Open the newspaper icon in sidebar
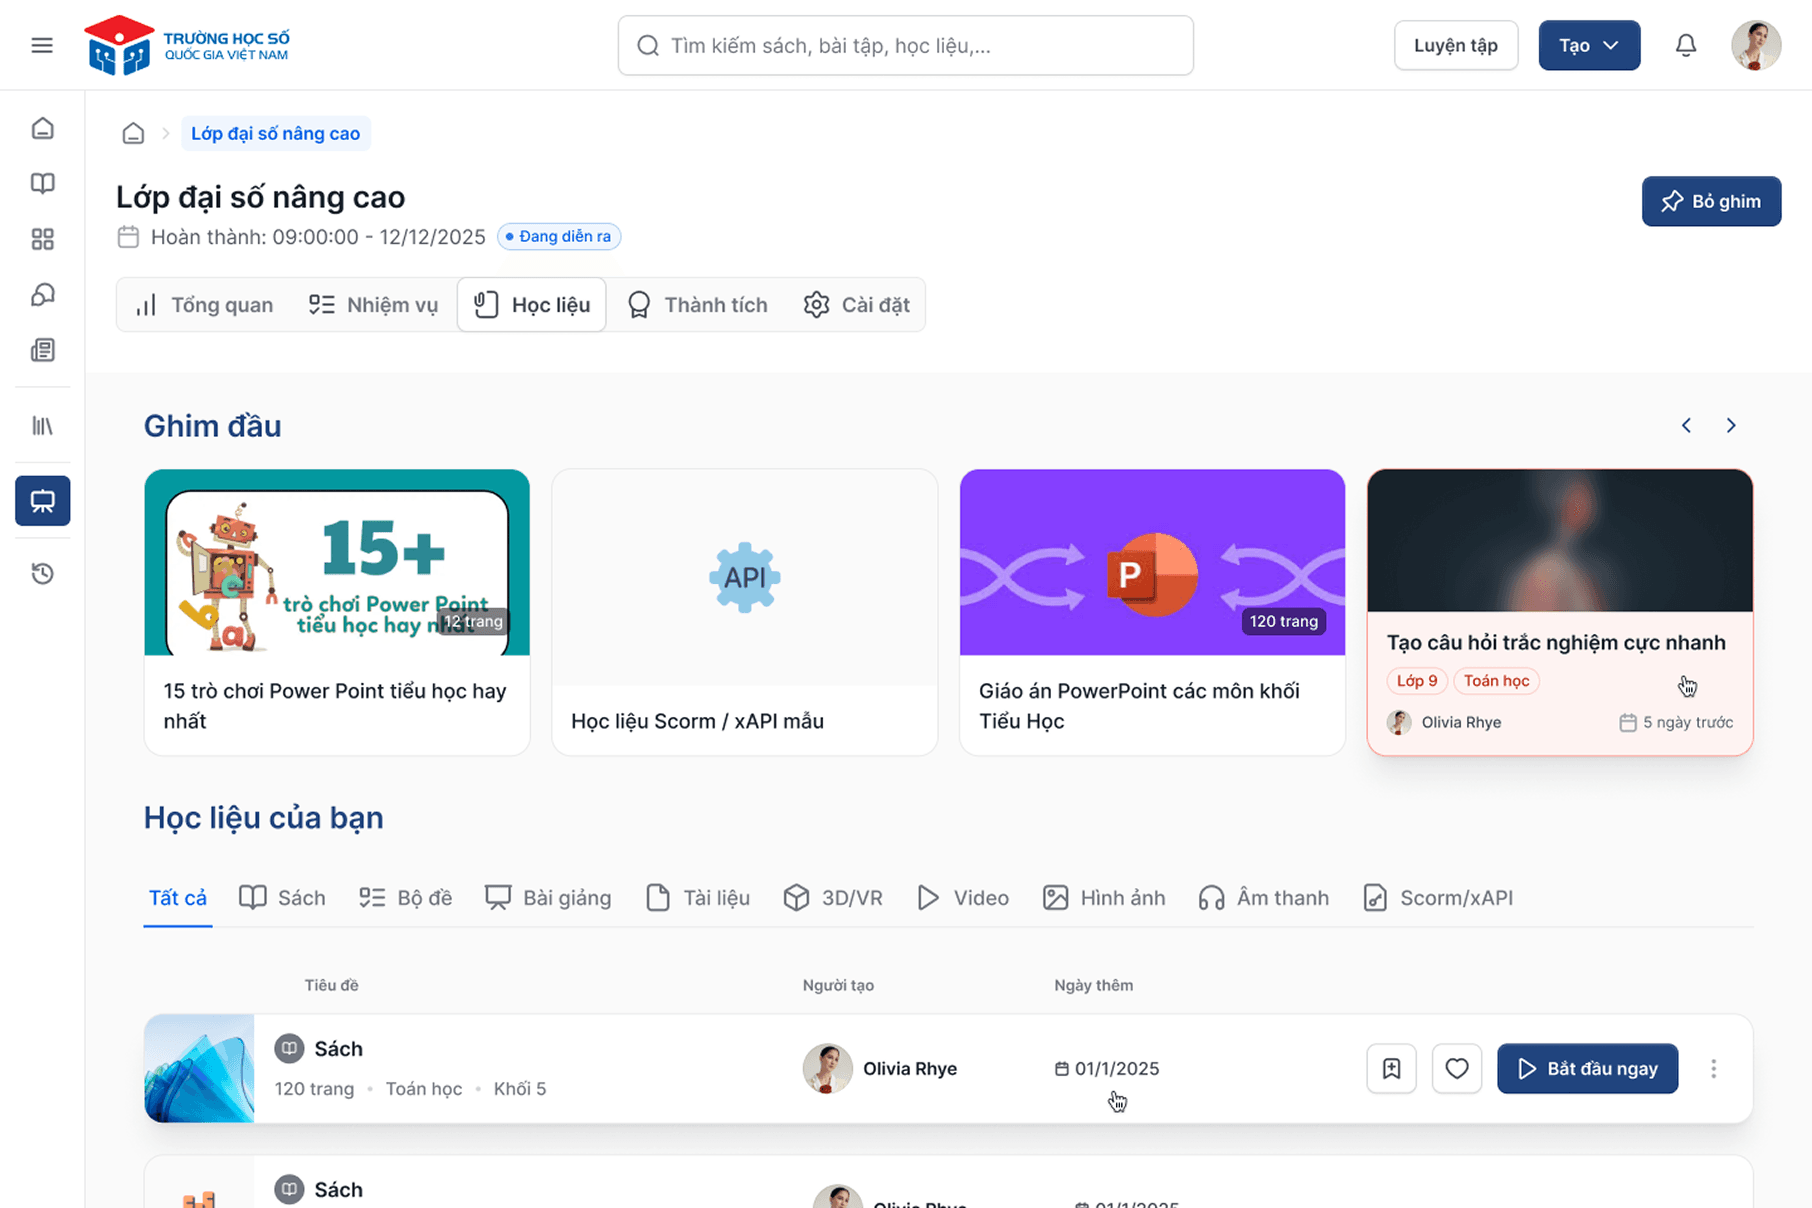1812x1208 pixels. tap(42, 350)
